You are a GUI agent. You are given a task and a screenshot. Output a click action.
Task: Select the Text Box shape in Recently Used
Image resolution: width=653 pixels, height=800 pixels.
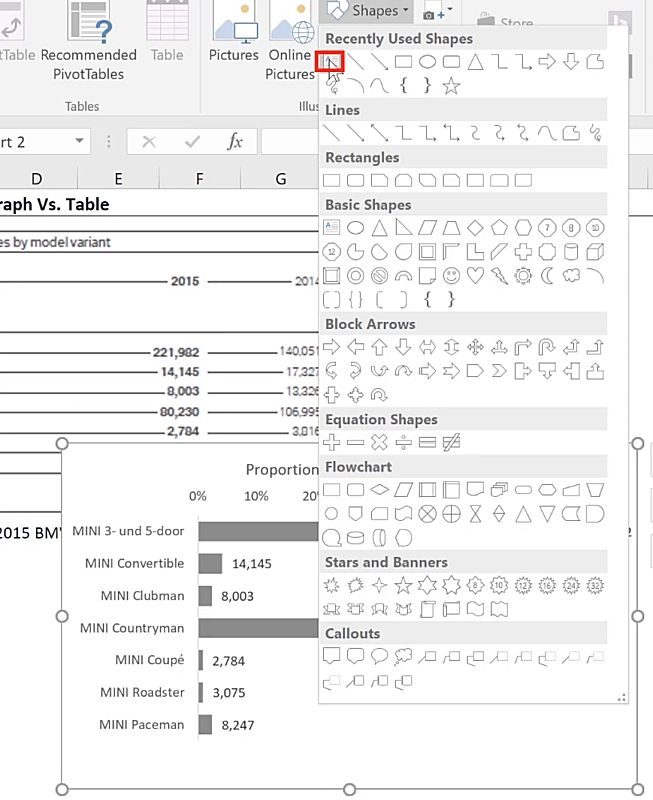click(x=331, y=62)
